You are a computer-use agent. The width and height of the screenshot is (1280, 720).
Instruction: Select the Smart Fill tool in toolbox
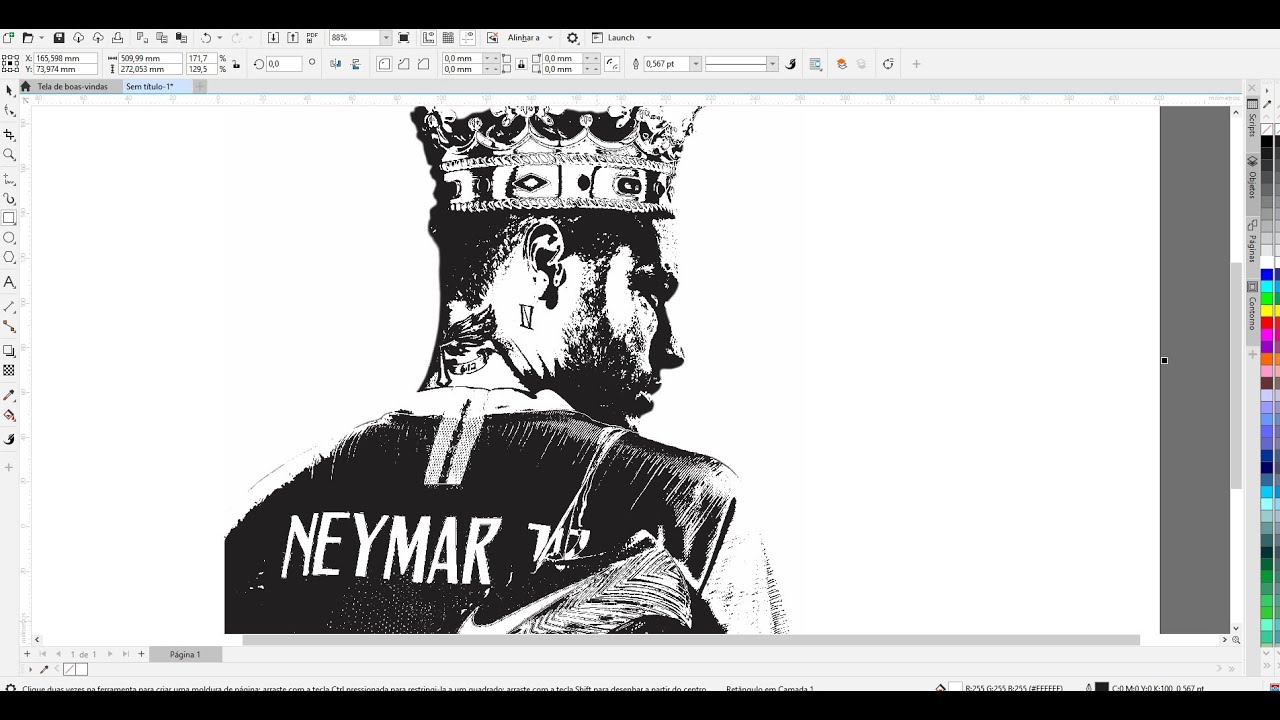9,439
